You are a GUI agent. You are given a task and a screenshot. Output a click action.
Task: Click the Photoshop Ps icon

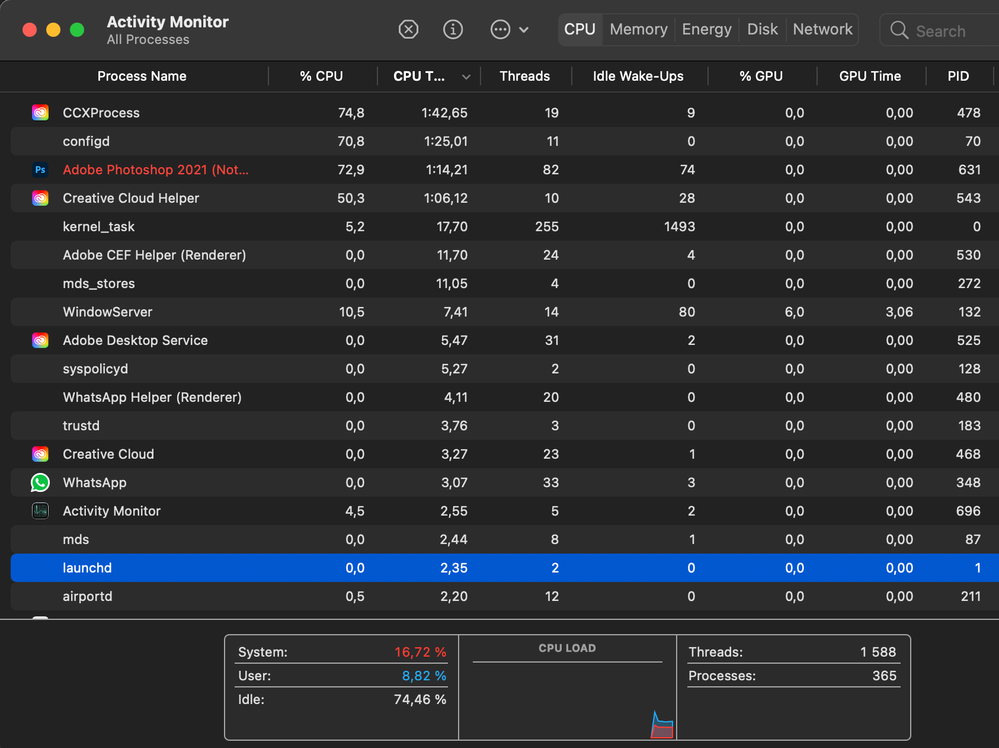click(40, 169)
